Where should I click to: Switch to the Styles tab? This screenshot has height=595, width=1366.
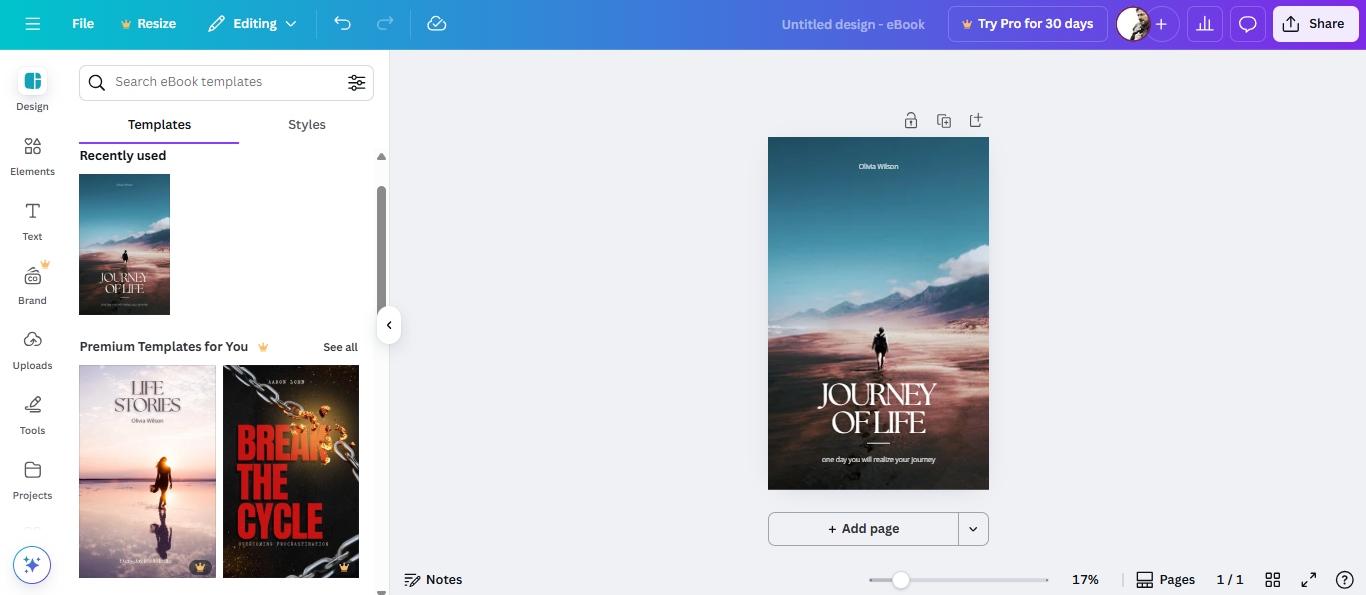(x=306, y=124)
